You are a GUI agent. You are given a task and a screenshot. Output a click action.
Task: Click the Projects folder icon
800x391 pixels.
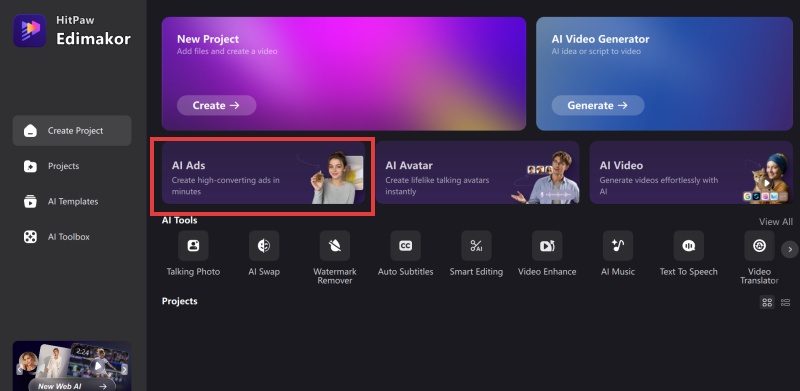tap(30, 166)
